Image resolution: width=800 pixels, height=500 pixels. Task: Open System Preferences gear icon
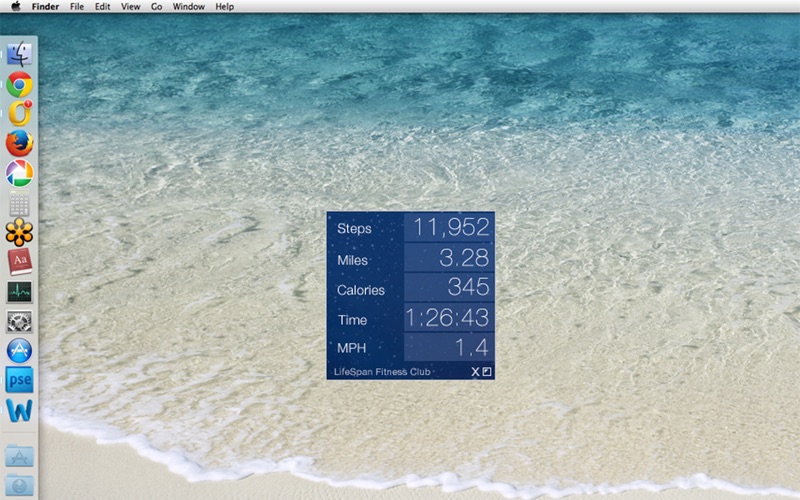[19, 322]
